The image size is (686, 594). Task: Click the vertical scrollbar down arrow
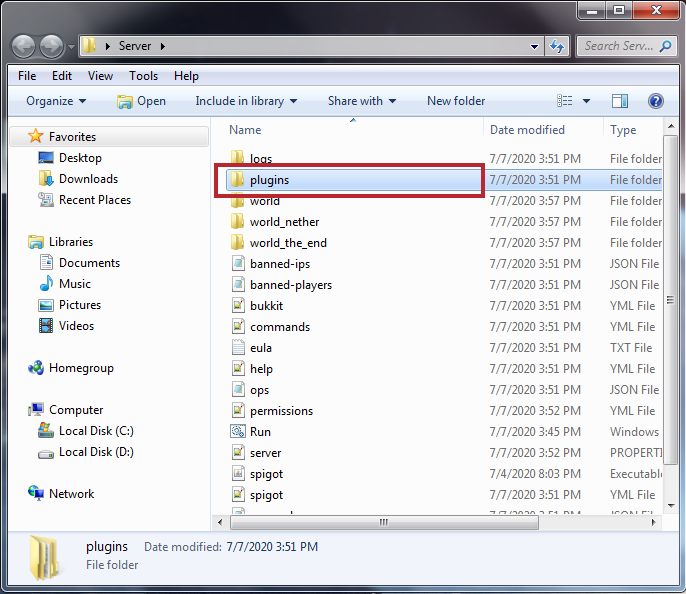(671, 506)
